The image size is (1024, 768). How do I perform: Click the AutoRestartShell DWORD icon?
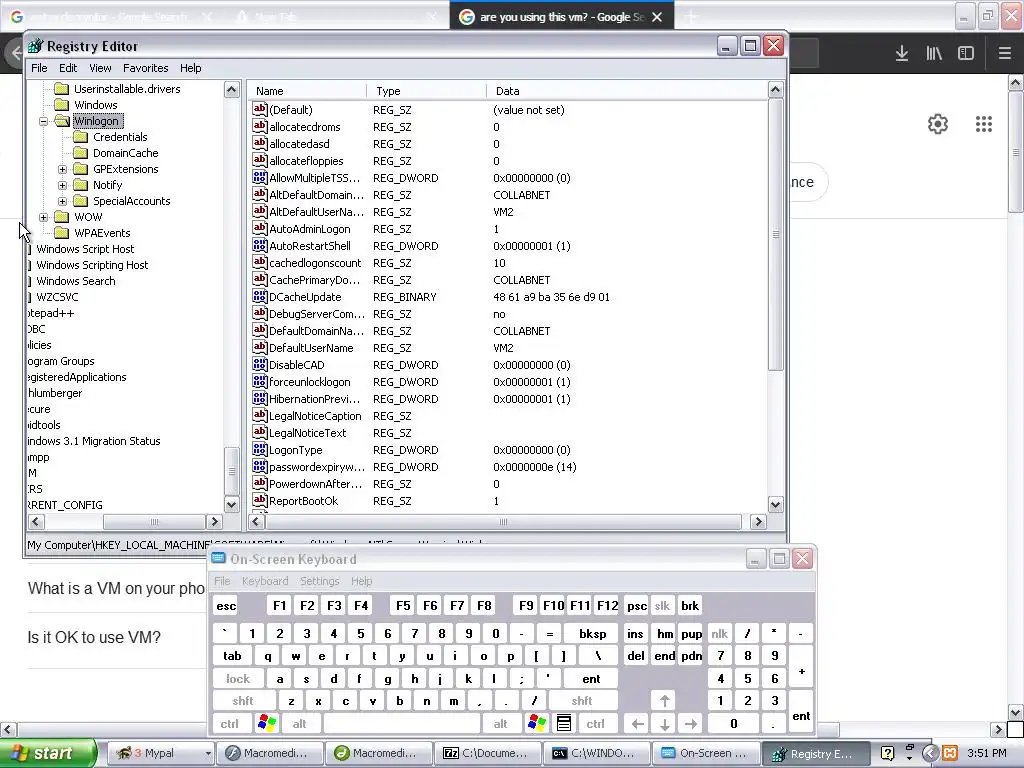(x=260, y=245)
